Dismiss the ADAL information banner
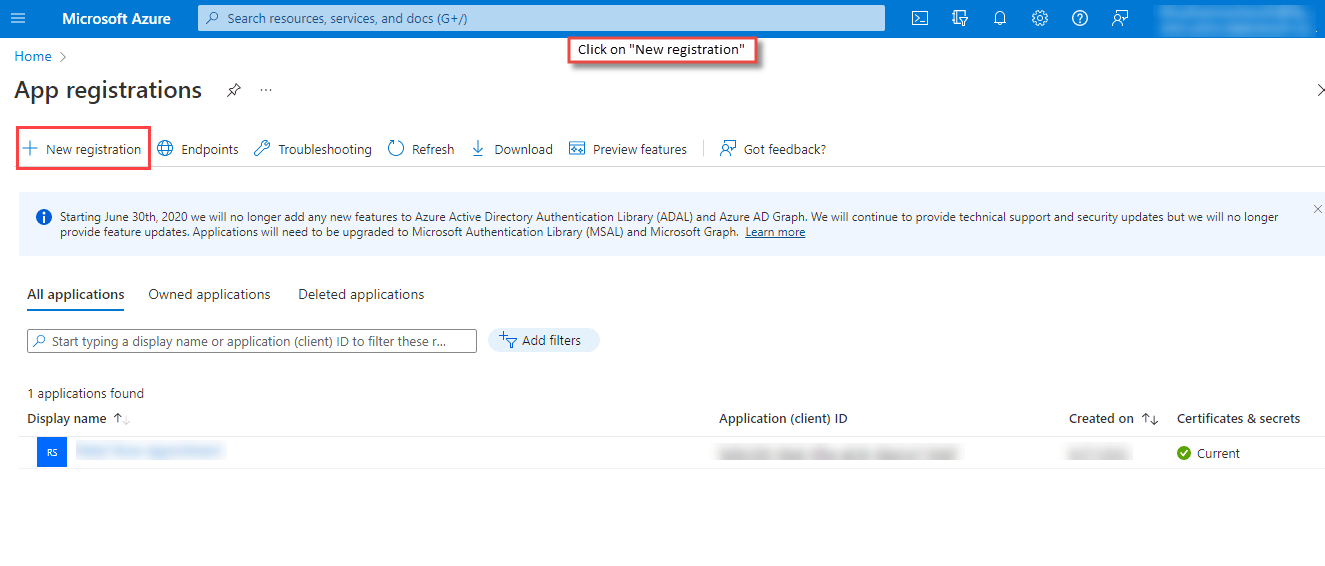 pyautogui.click(x=1317, y=209)
